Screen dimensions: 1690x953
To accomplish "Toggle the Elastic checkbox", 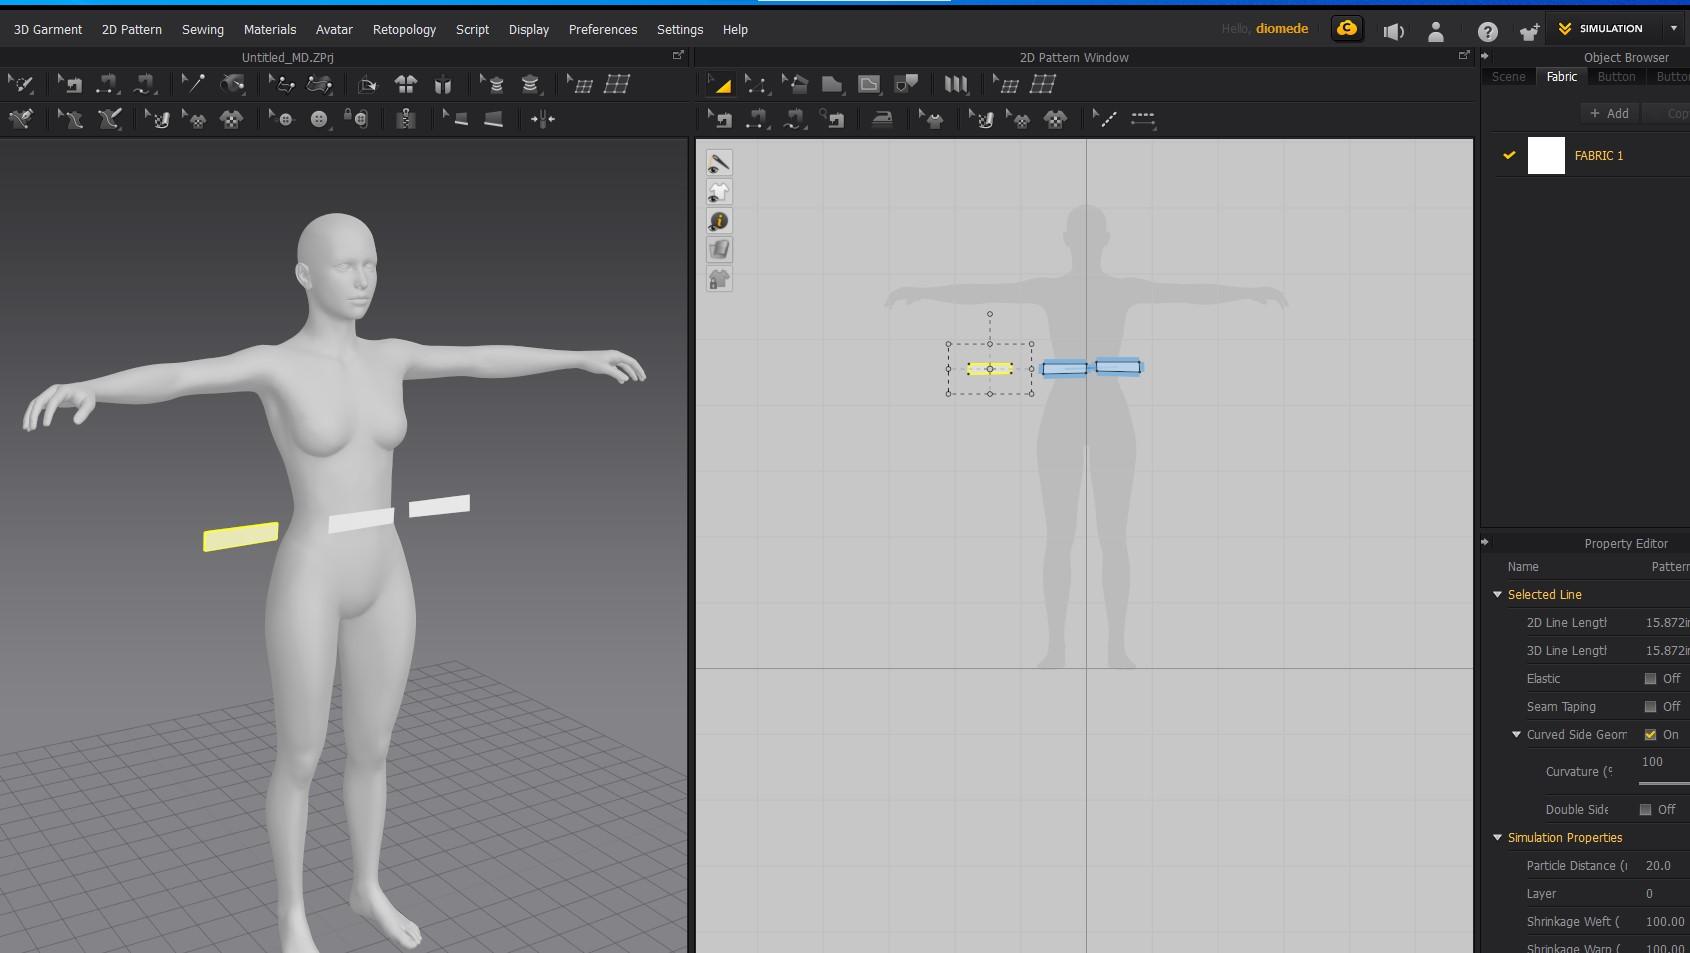I will 1650,679.
